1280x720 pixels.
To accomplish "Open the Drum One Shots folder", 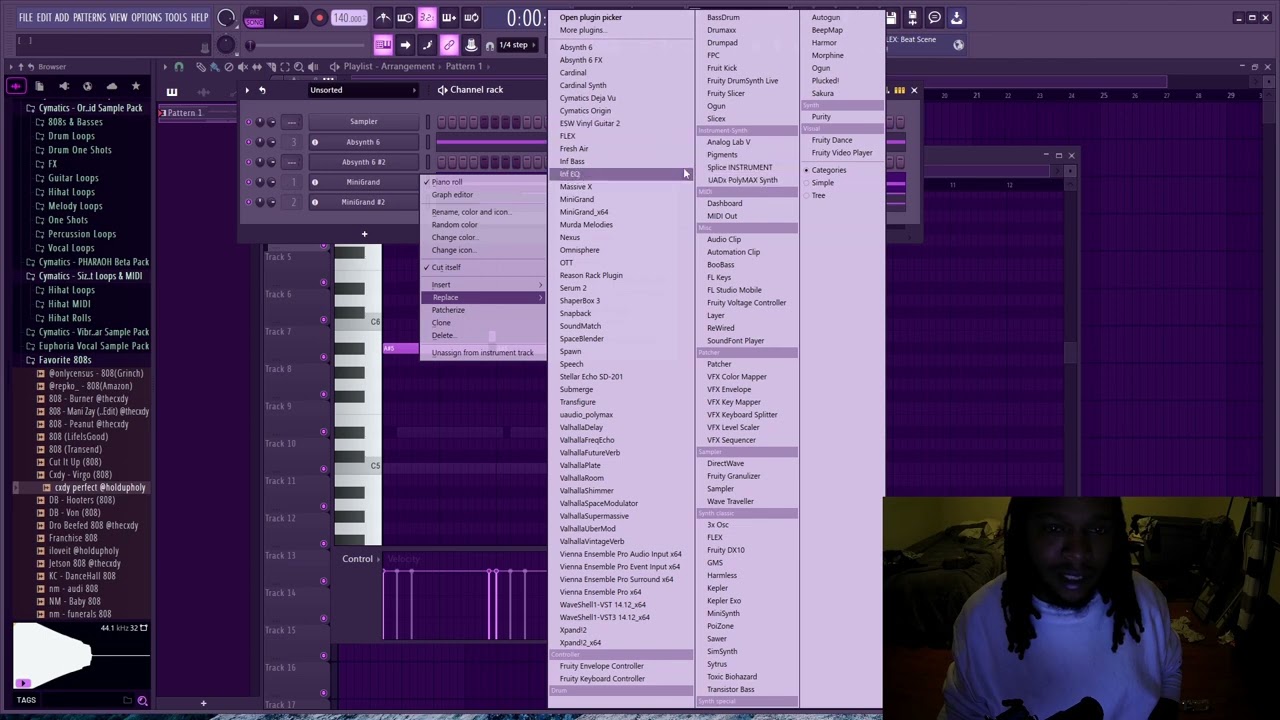I will coord(79,150).
